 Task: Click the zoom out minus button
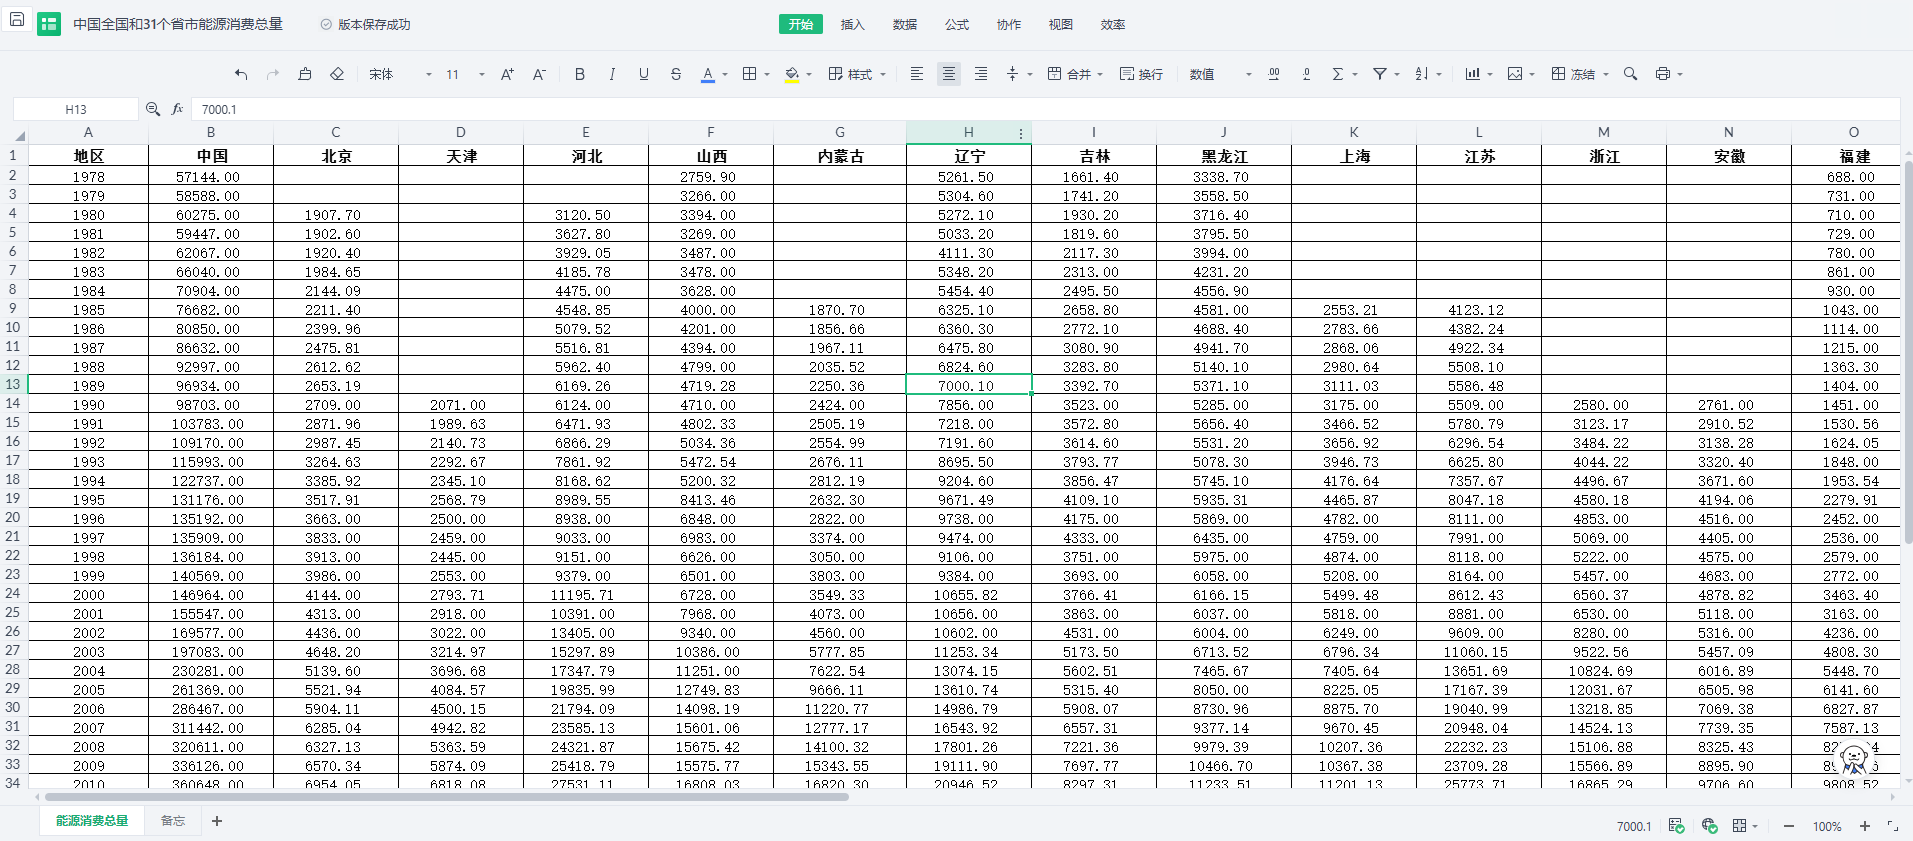click(1789, 826)
